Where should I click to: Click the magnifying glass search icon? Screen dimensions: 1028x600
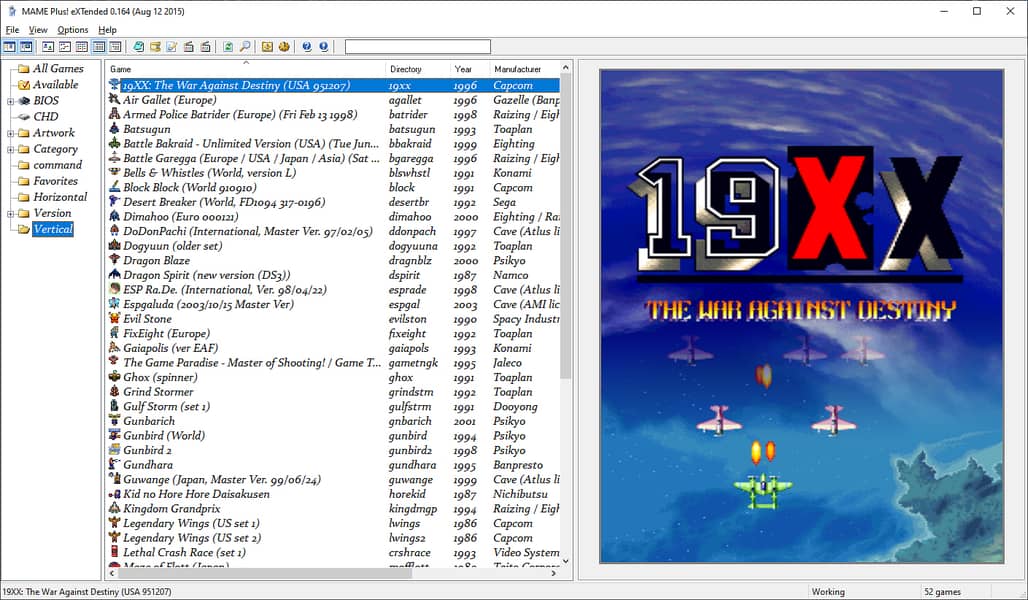click(245, 47)
